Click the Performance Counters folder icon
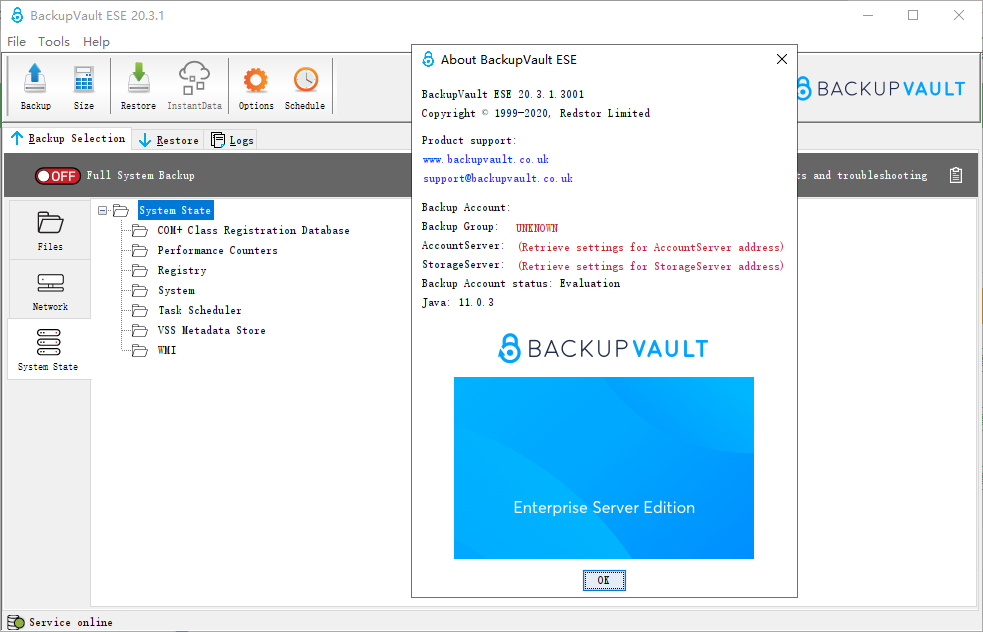 140,251
